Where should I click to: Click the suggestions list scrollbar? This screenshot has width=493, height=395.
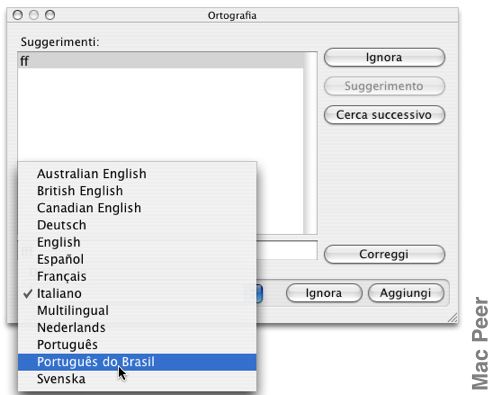pos(310,143)
